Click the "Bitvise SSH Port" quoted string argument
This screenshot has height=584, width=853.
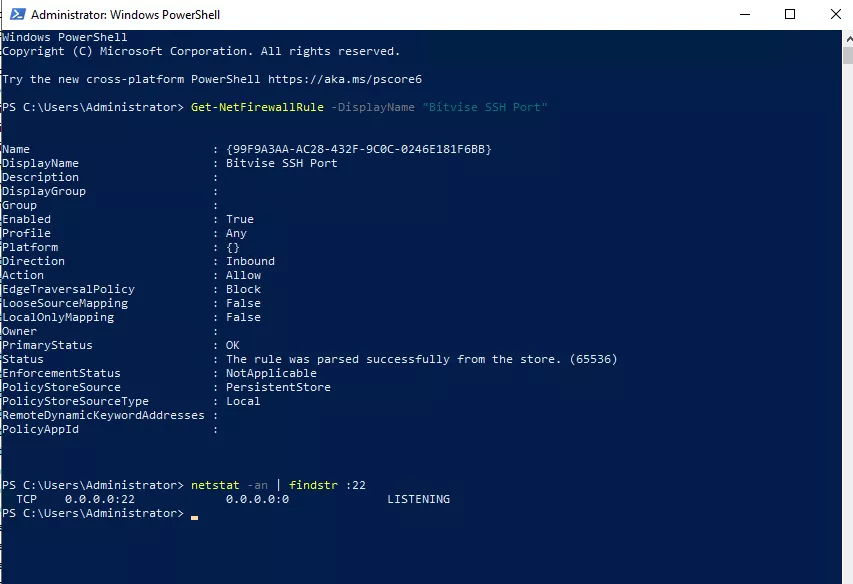point(485,107)
